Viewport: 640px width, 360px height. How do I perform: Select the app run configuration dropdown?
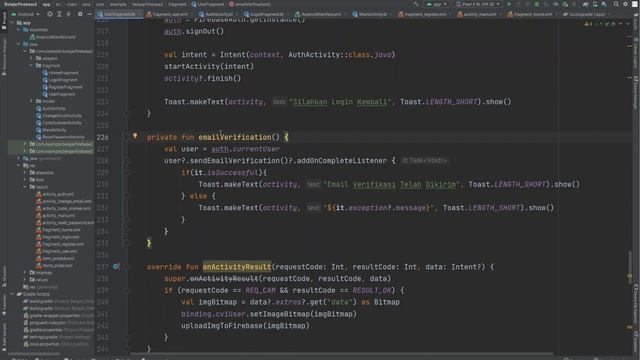[436, 4]
